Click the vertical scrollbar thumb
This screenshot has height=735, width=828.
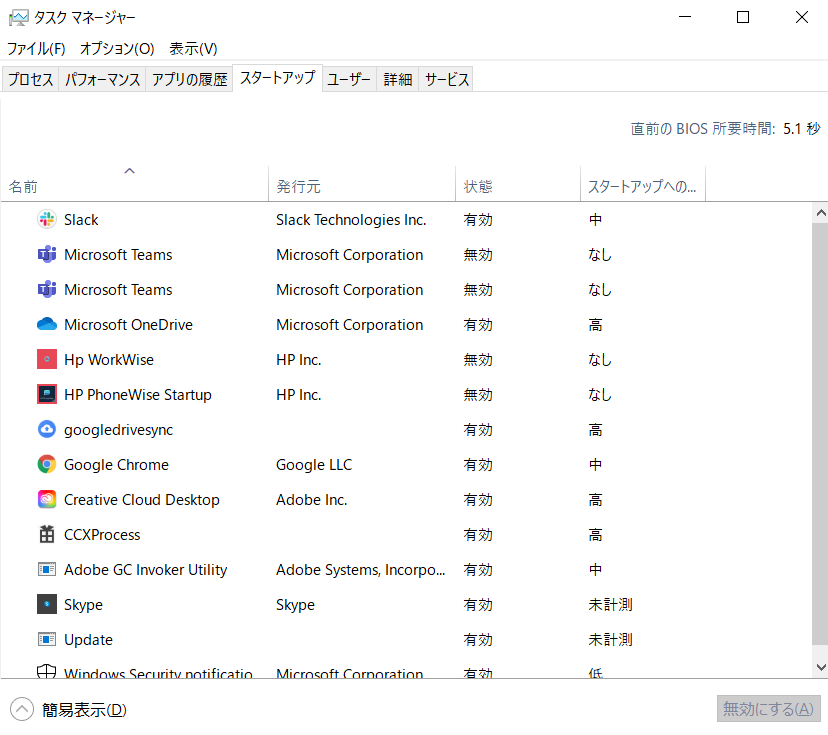coord(820,434)
